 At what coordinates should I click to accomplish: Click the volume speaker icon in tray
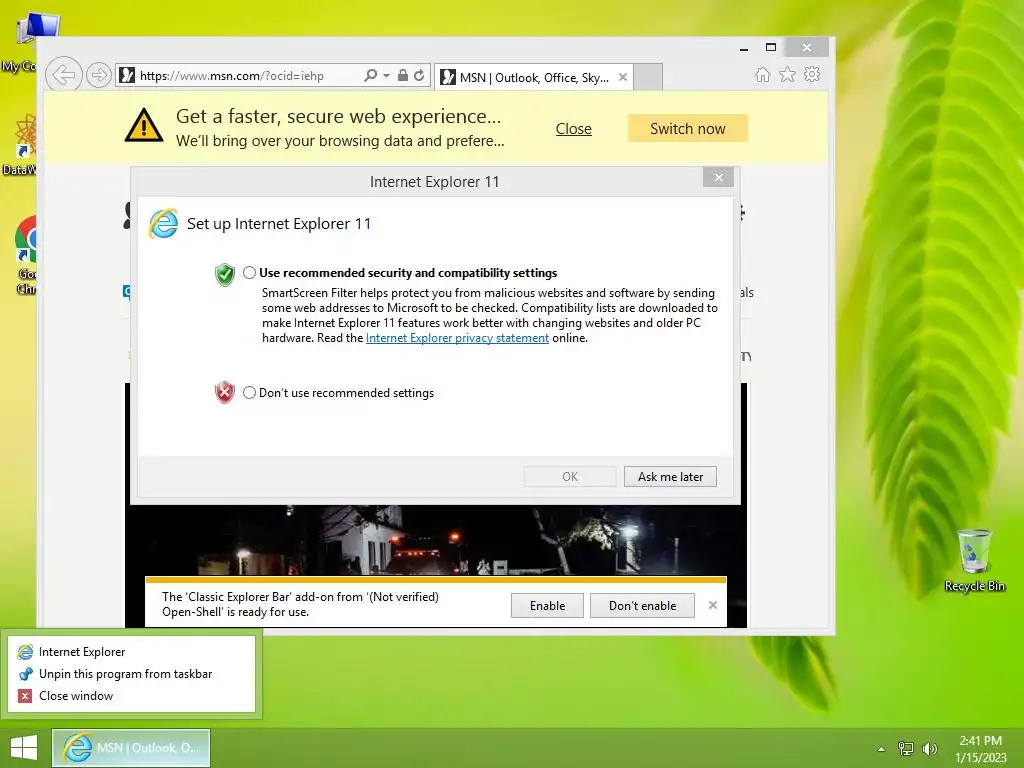coord(929,748)
